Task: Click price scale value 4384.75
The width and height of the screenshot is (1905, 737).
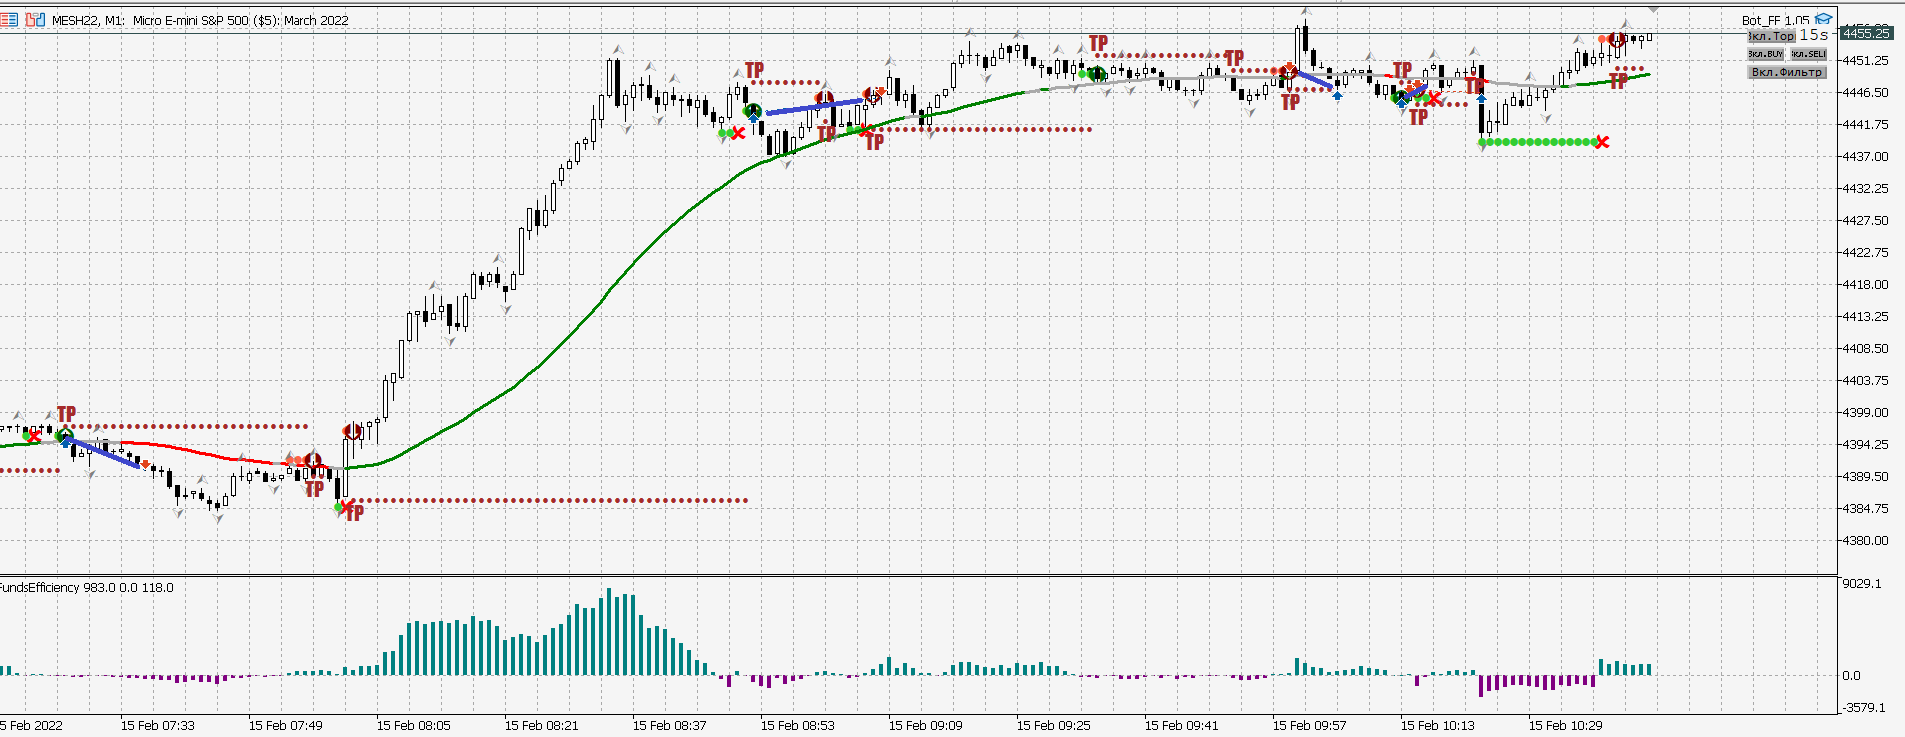Action: click(1866, 508)
